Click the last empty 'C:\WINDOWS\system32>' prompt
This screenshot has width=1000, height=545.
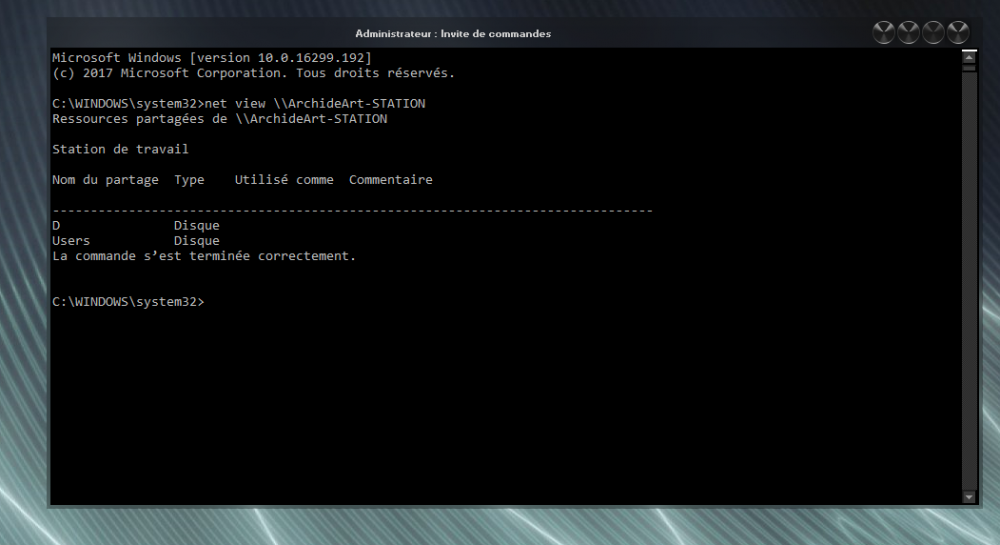128,302
